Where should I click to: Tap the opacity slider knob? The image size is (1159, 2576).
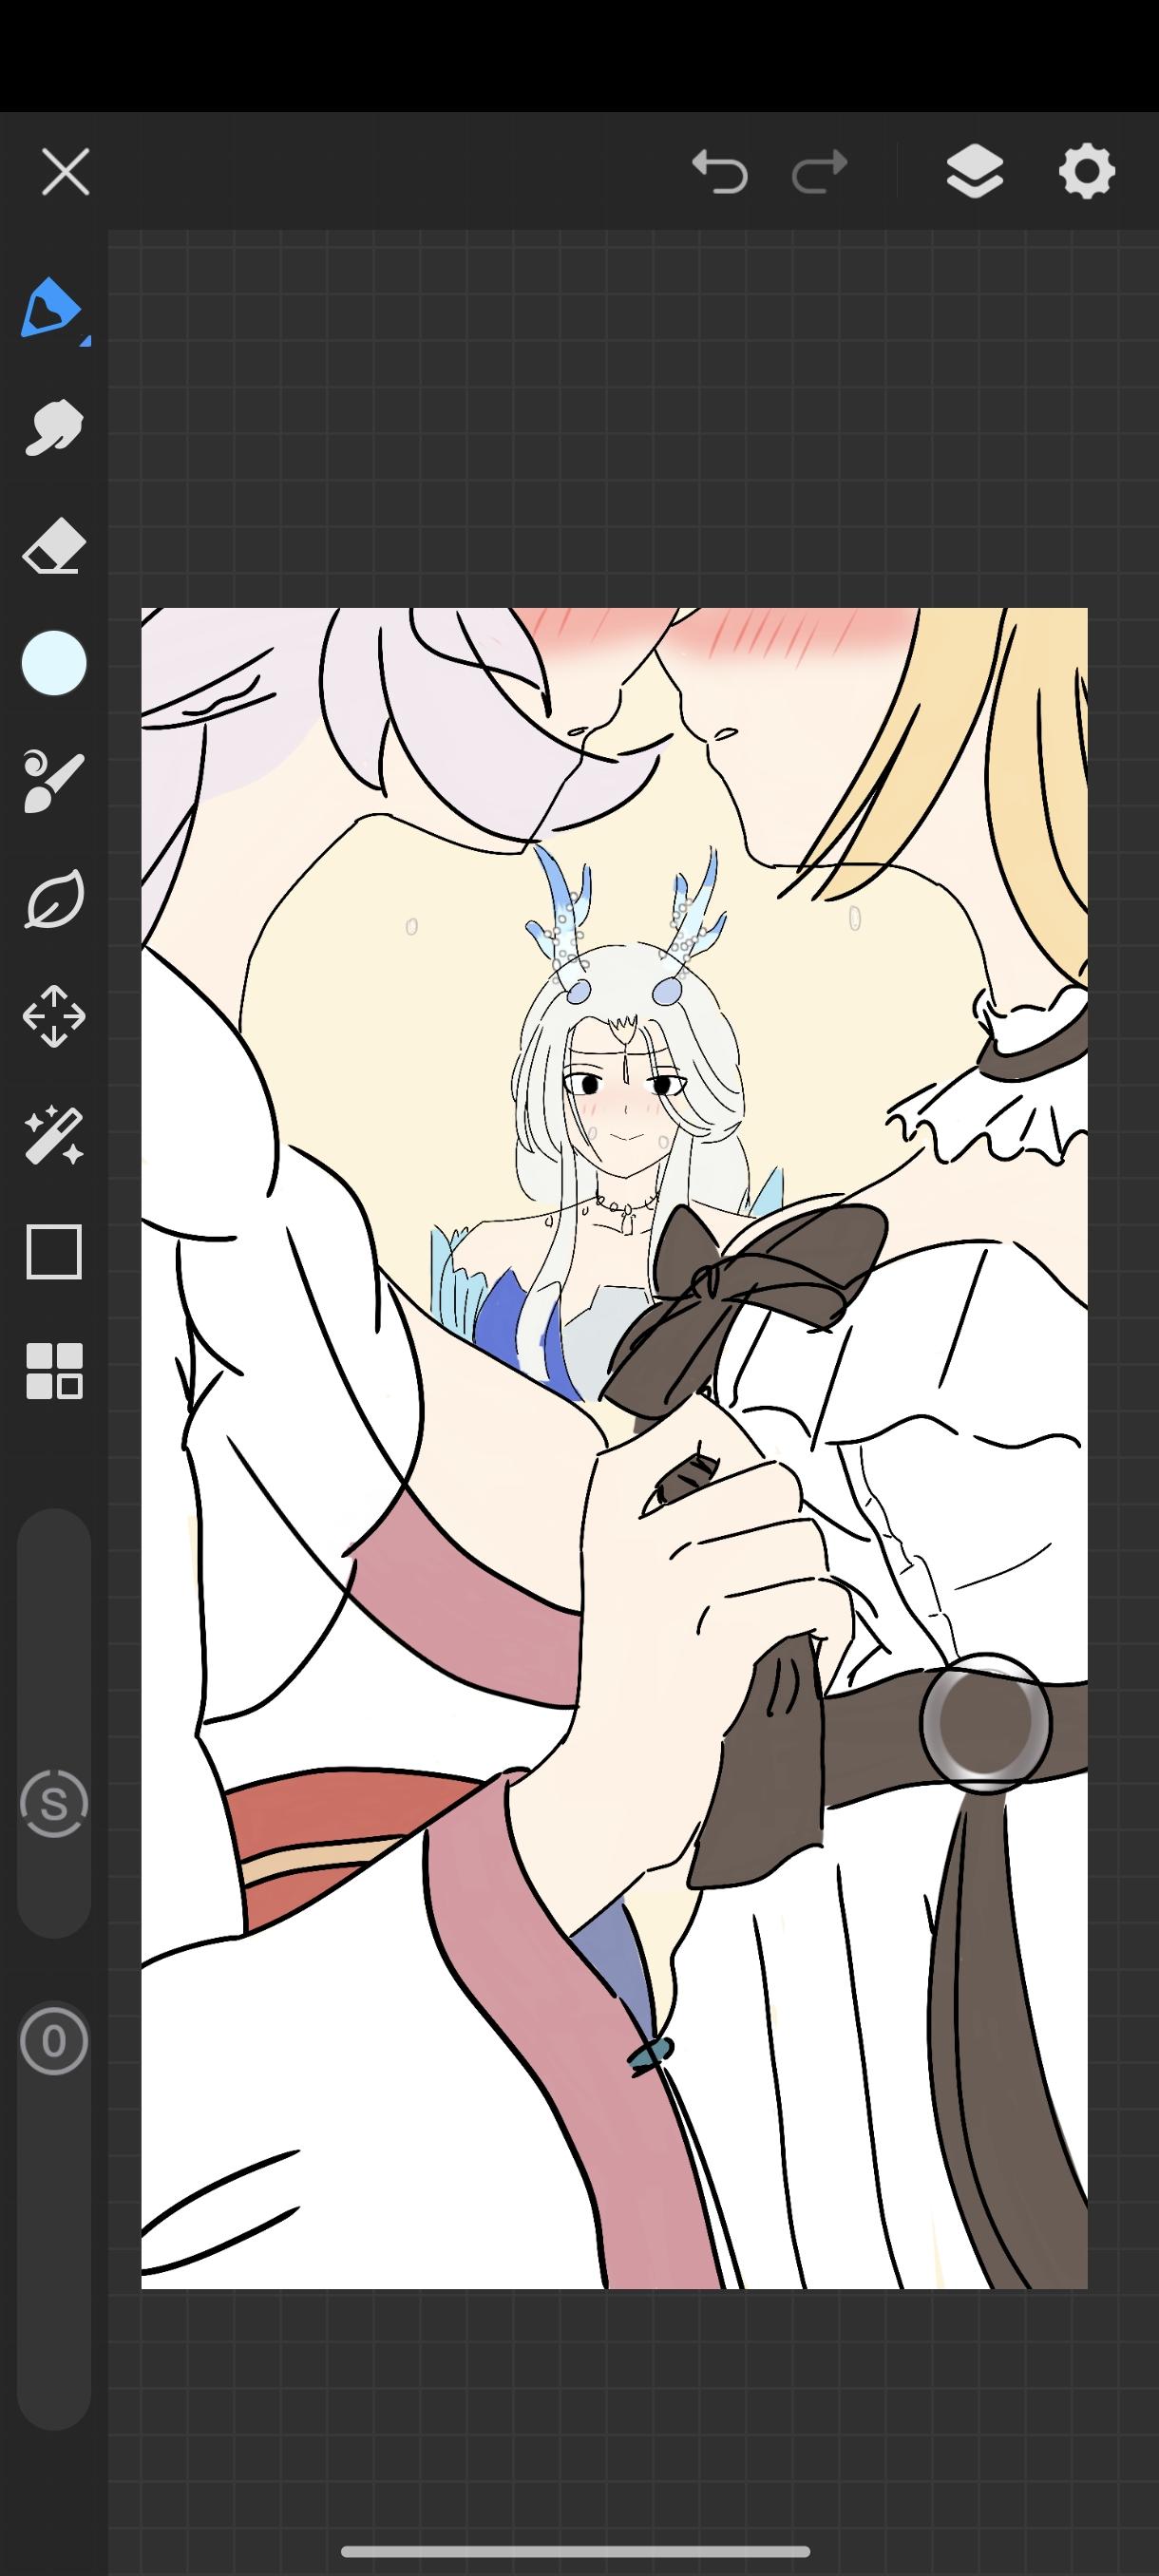click(x=54, y=2041)
